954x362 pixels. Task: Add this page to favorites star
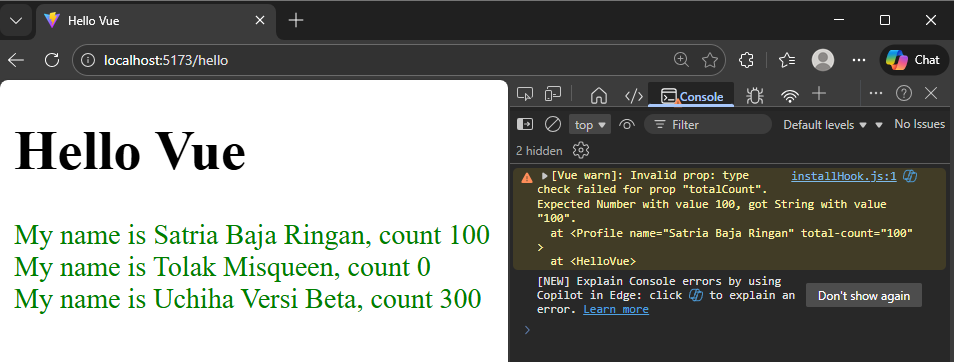709,60
